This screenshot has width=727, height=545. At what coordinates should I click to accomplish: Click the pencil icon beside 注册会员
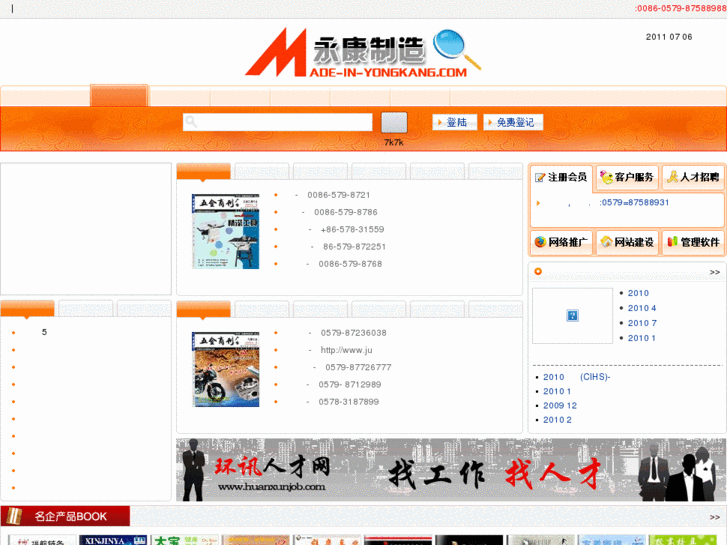[540, 177]
